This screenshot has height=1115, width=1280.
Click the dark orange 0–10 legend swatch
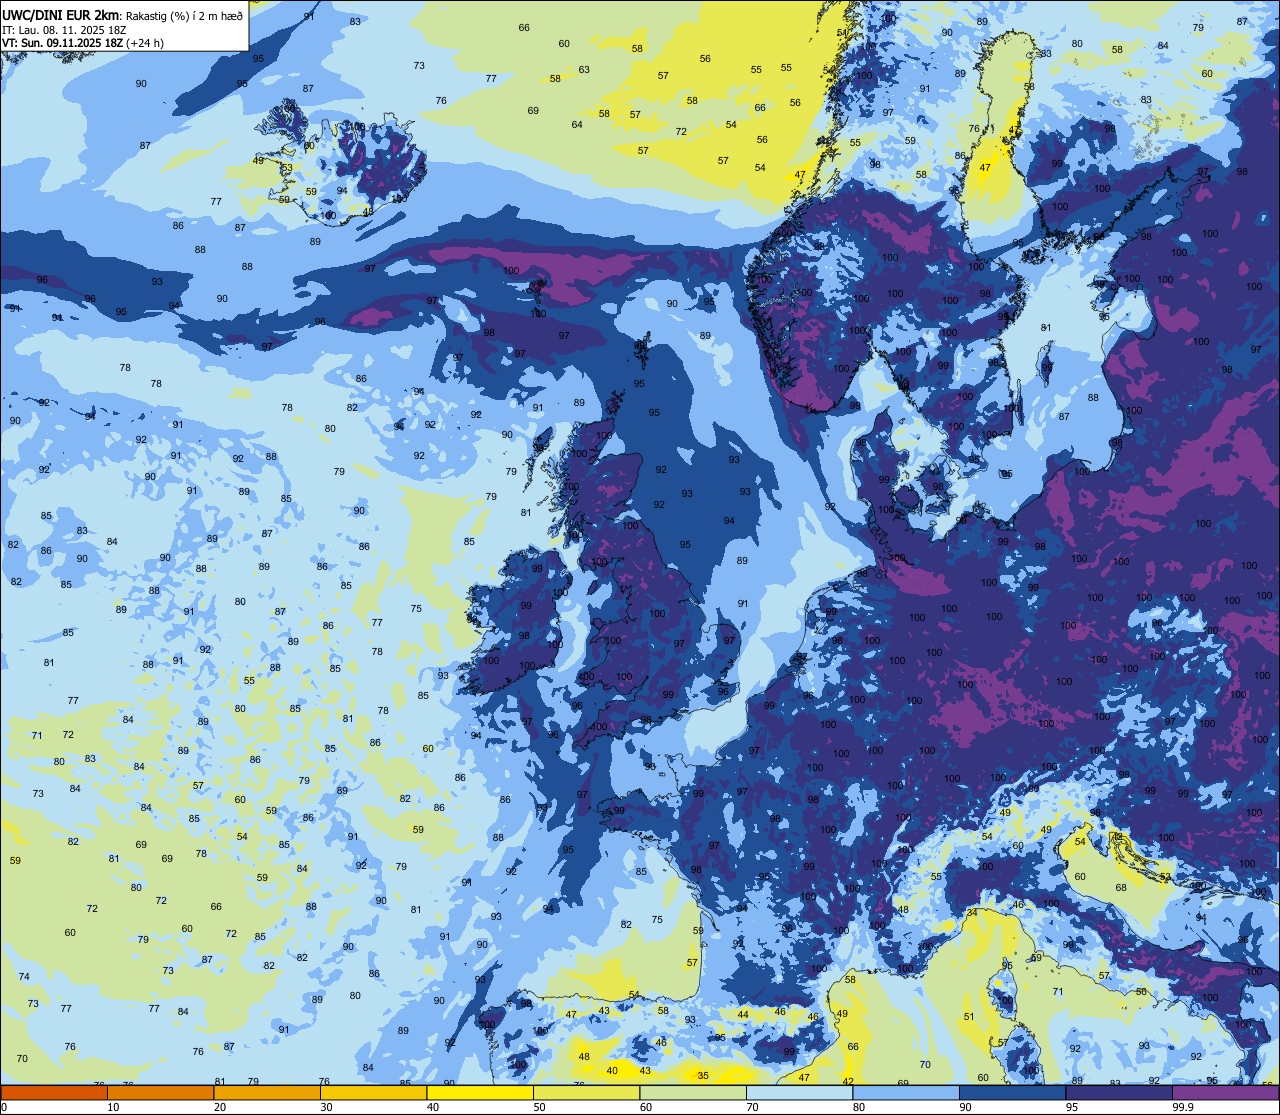[x=54, y=1093]
